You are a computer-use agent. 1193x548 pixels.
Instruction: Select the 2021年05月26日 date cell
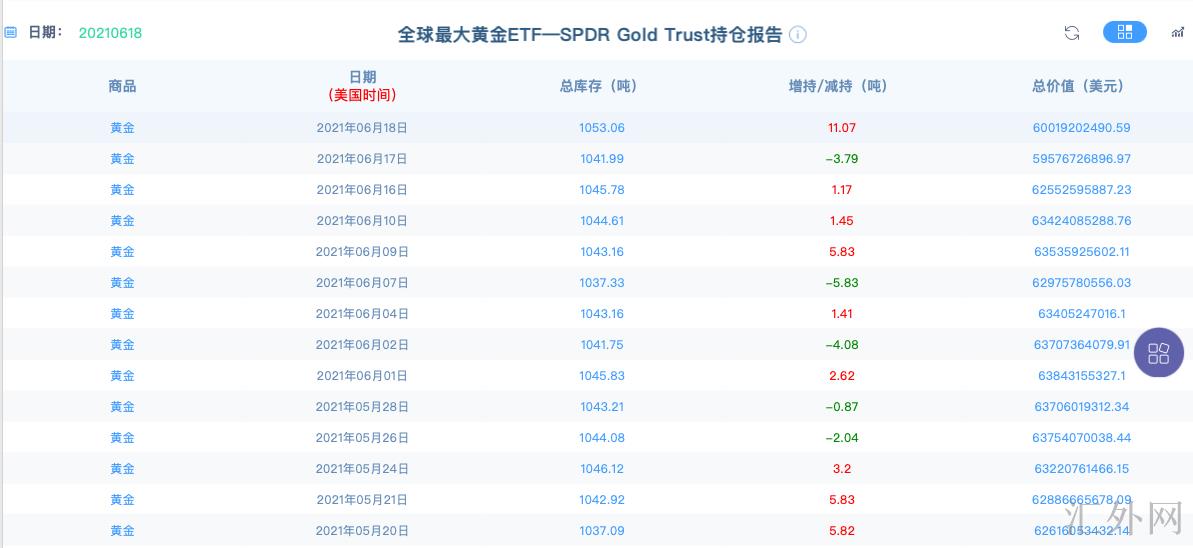362,438
